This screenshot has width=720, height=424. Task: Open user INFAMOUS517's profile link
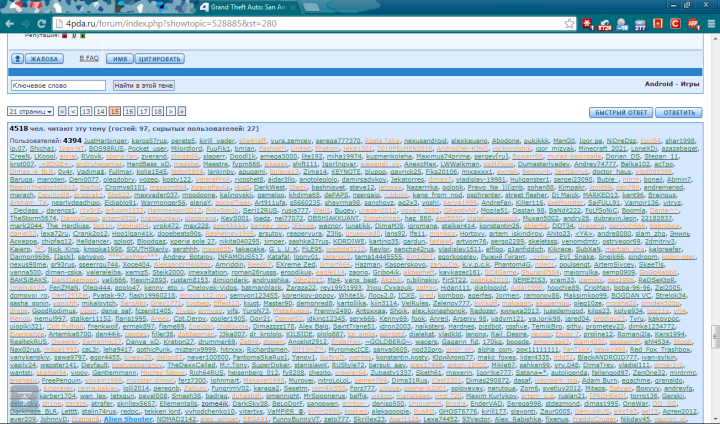[240, 257]
